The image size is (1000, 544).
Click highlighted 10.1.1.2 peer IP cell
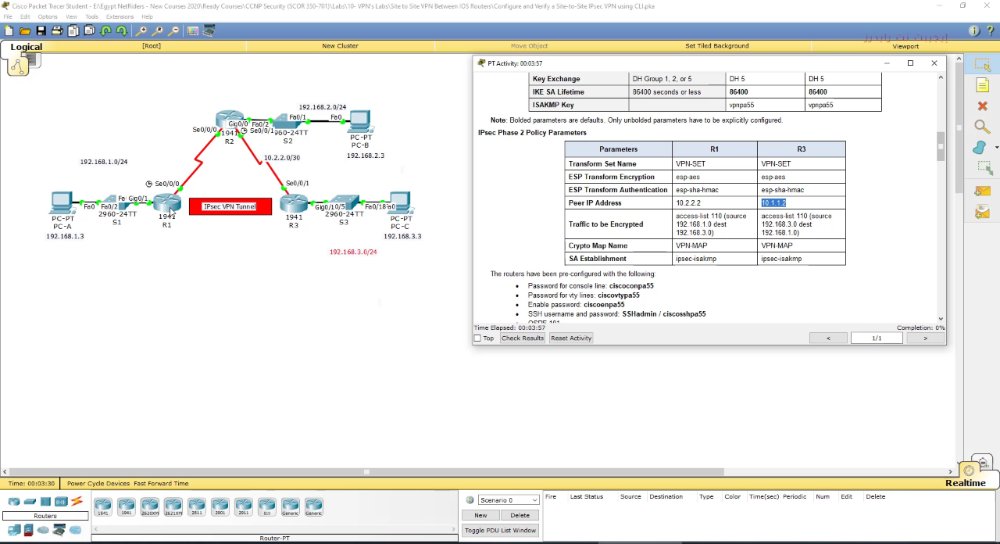[773, 203]
